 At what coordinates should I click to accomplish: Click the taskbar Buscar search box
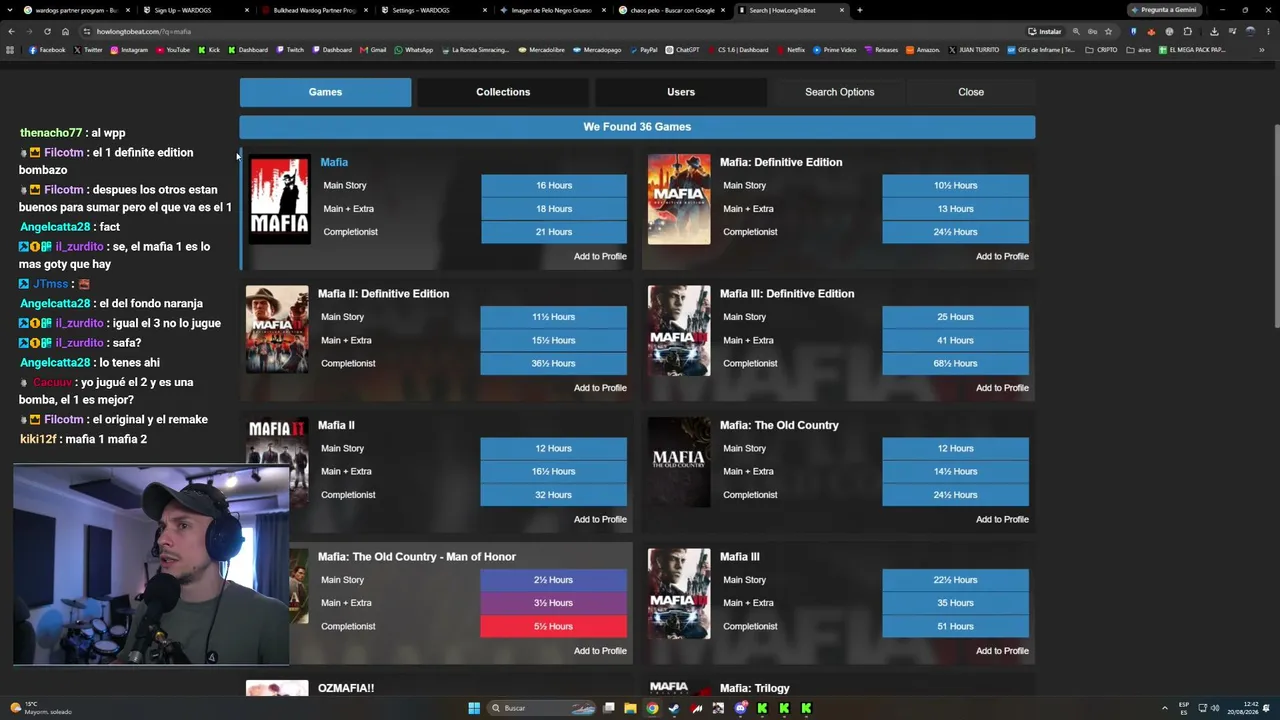tap(542, 708)
